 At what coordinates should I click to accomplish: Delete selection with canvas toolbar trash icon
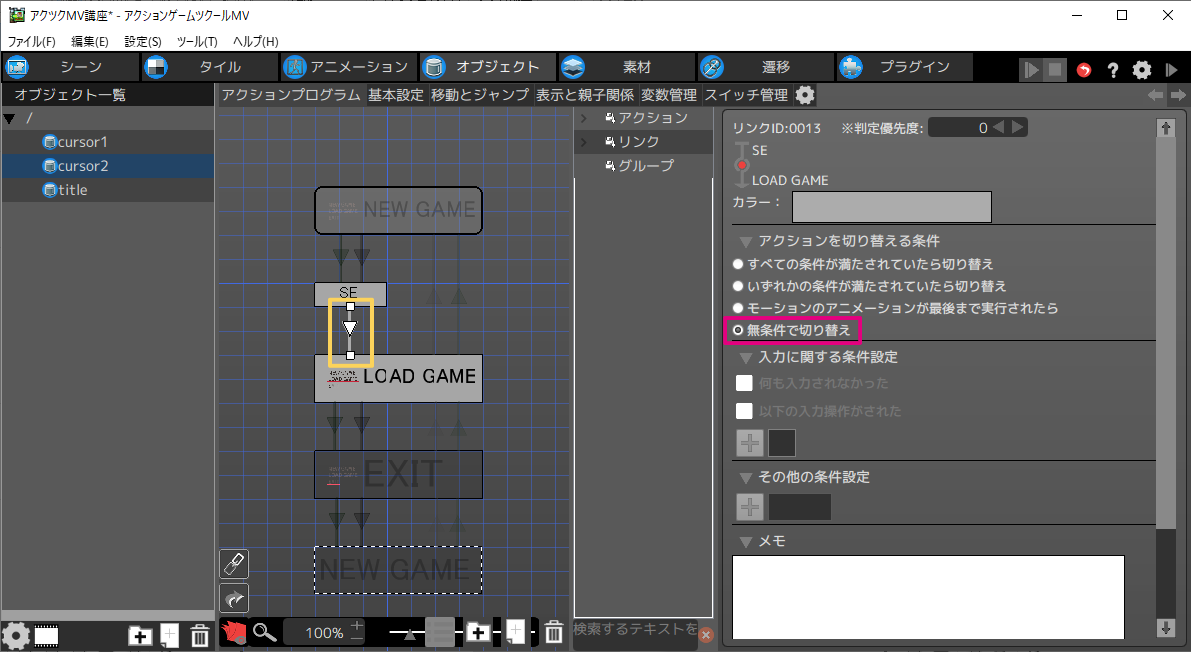point(553,632)
